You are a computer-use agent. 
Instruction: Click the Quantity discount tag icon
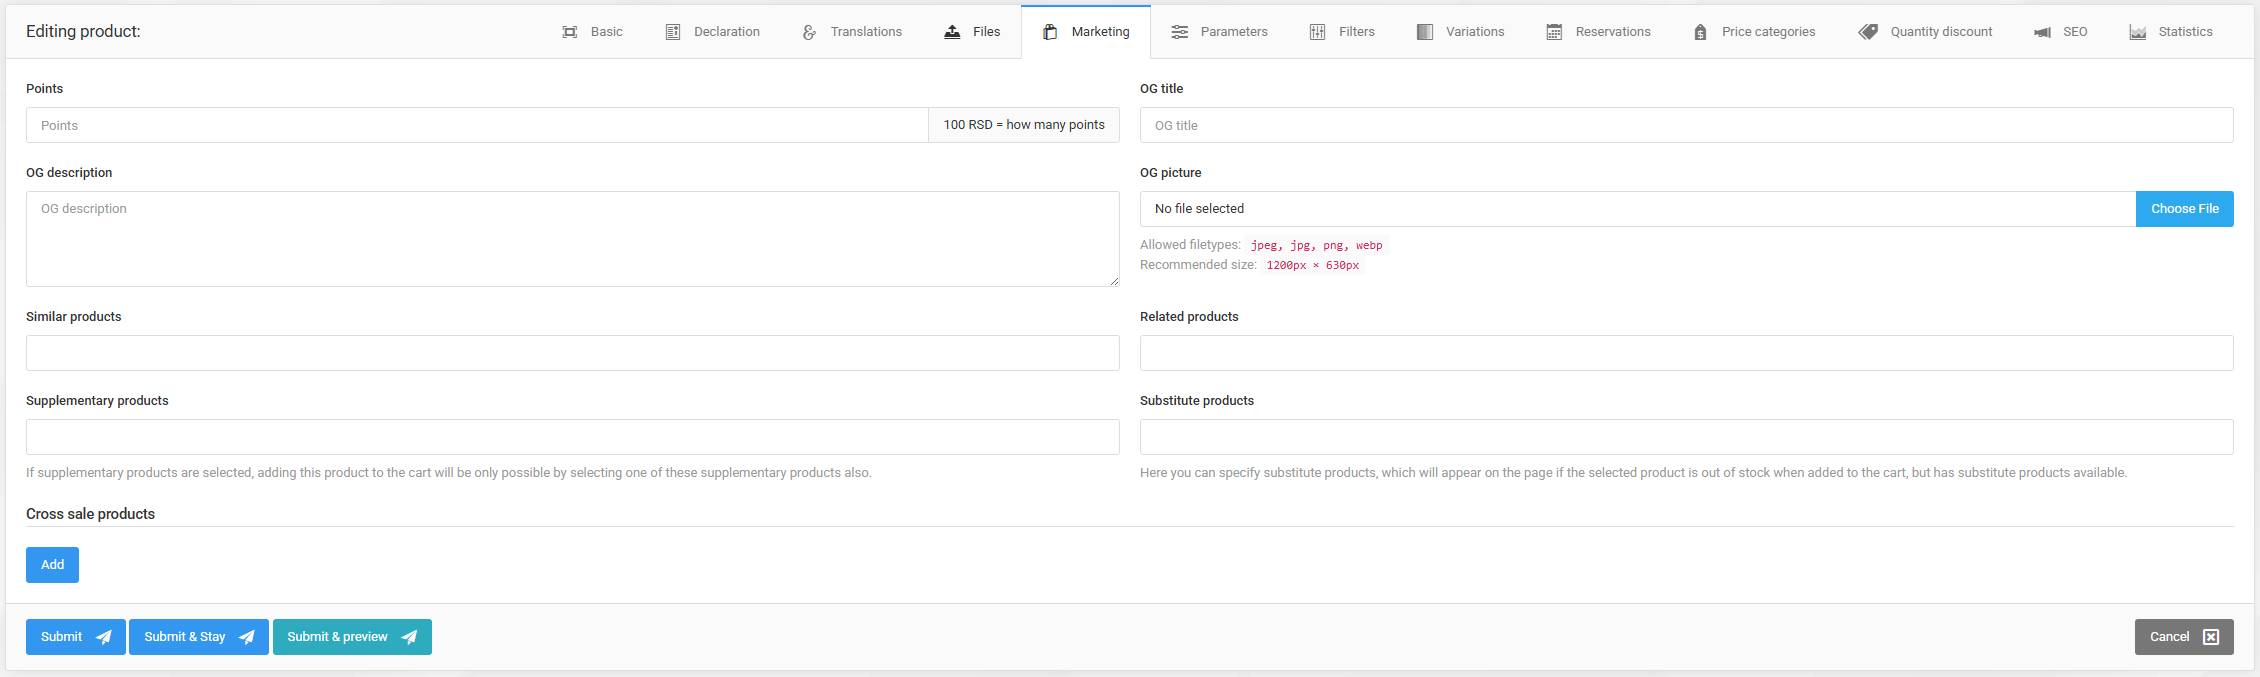coord(1868,32)
